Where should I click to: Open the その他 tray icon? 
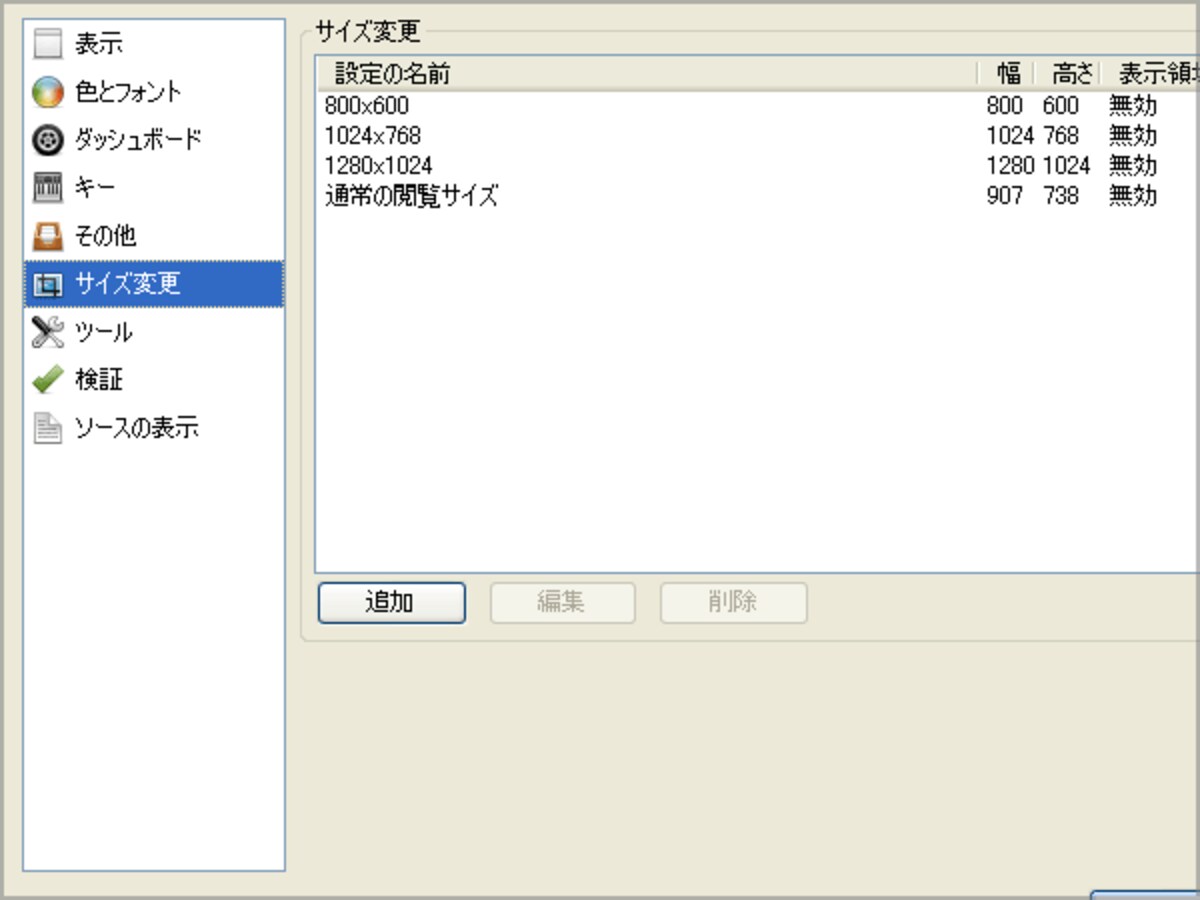47,236
